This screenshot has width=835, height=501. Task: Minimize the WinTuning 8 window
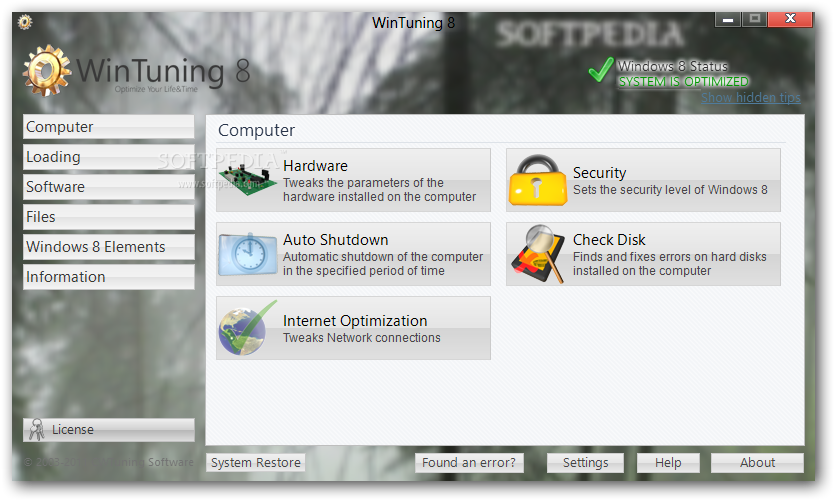pos(728,19)
